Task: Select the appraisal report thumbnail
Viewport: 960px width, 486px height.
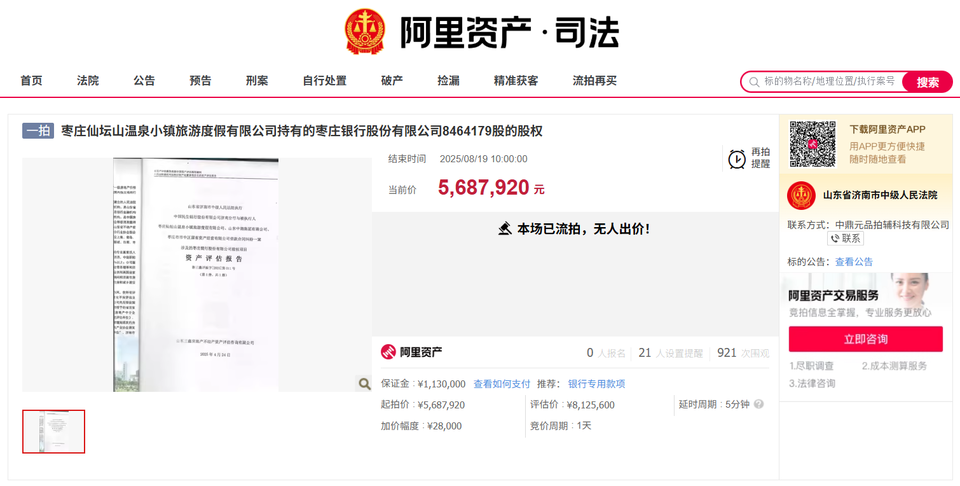Action: pos(54,431)
